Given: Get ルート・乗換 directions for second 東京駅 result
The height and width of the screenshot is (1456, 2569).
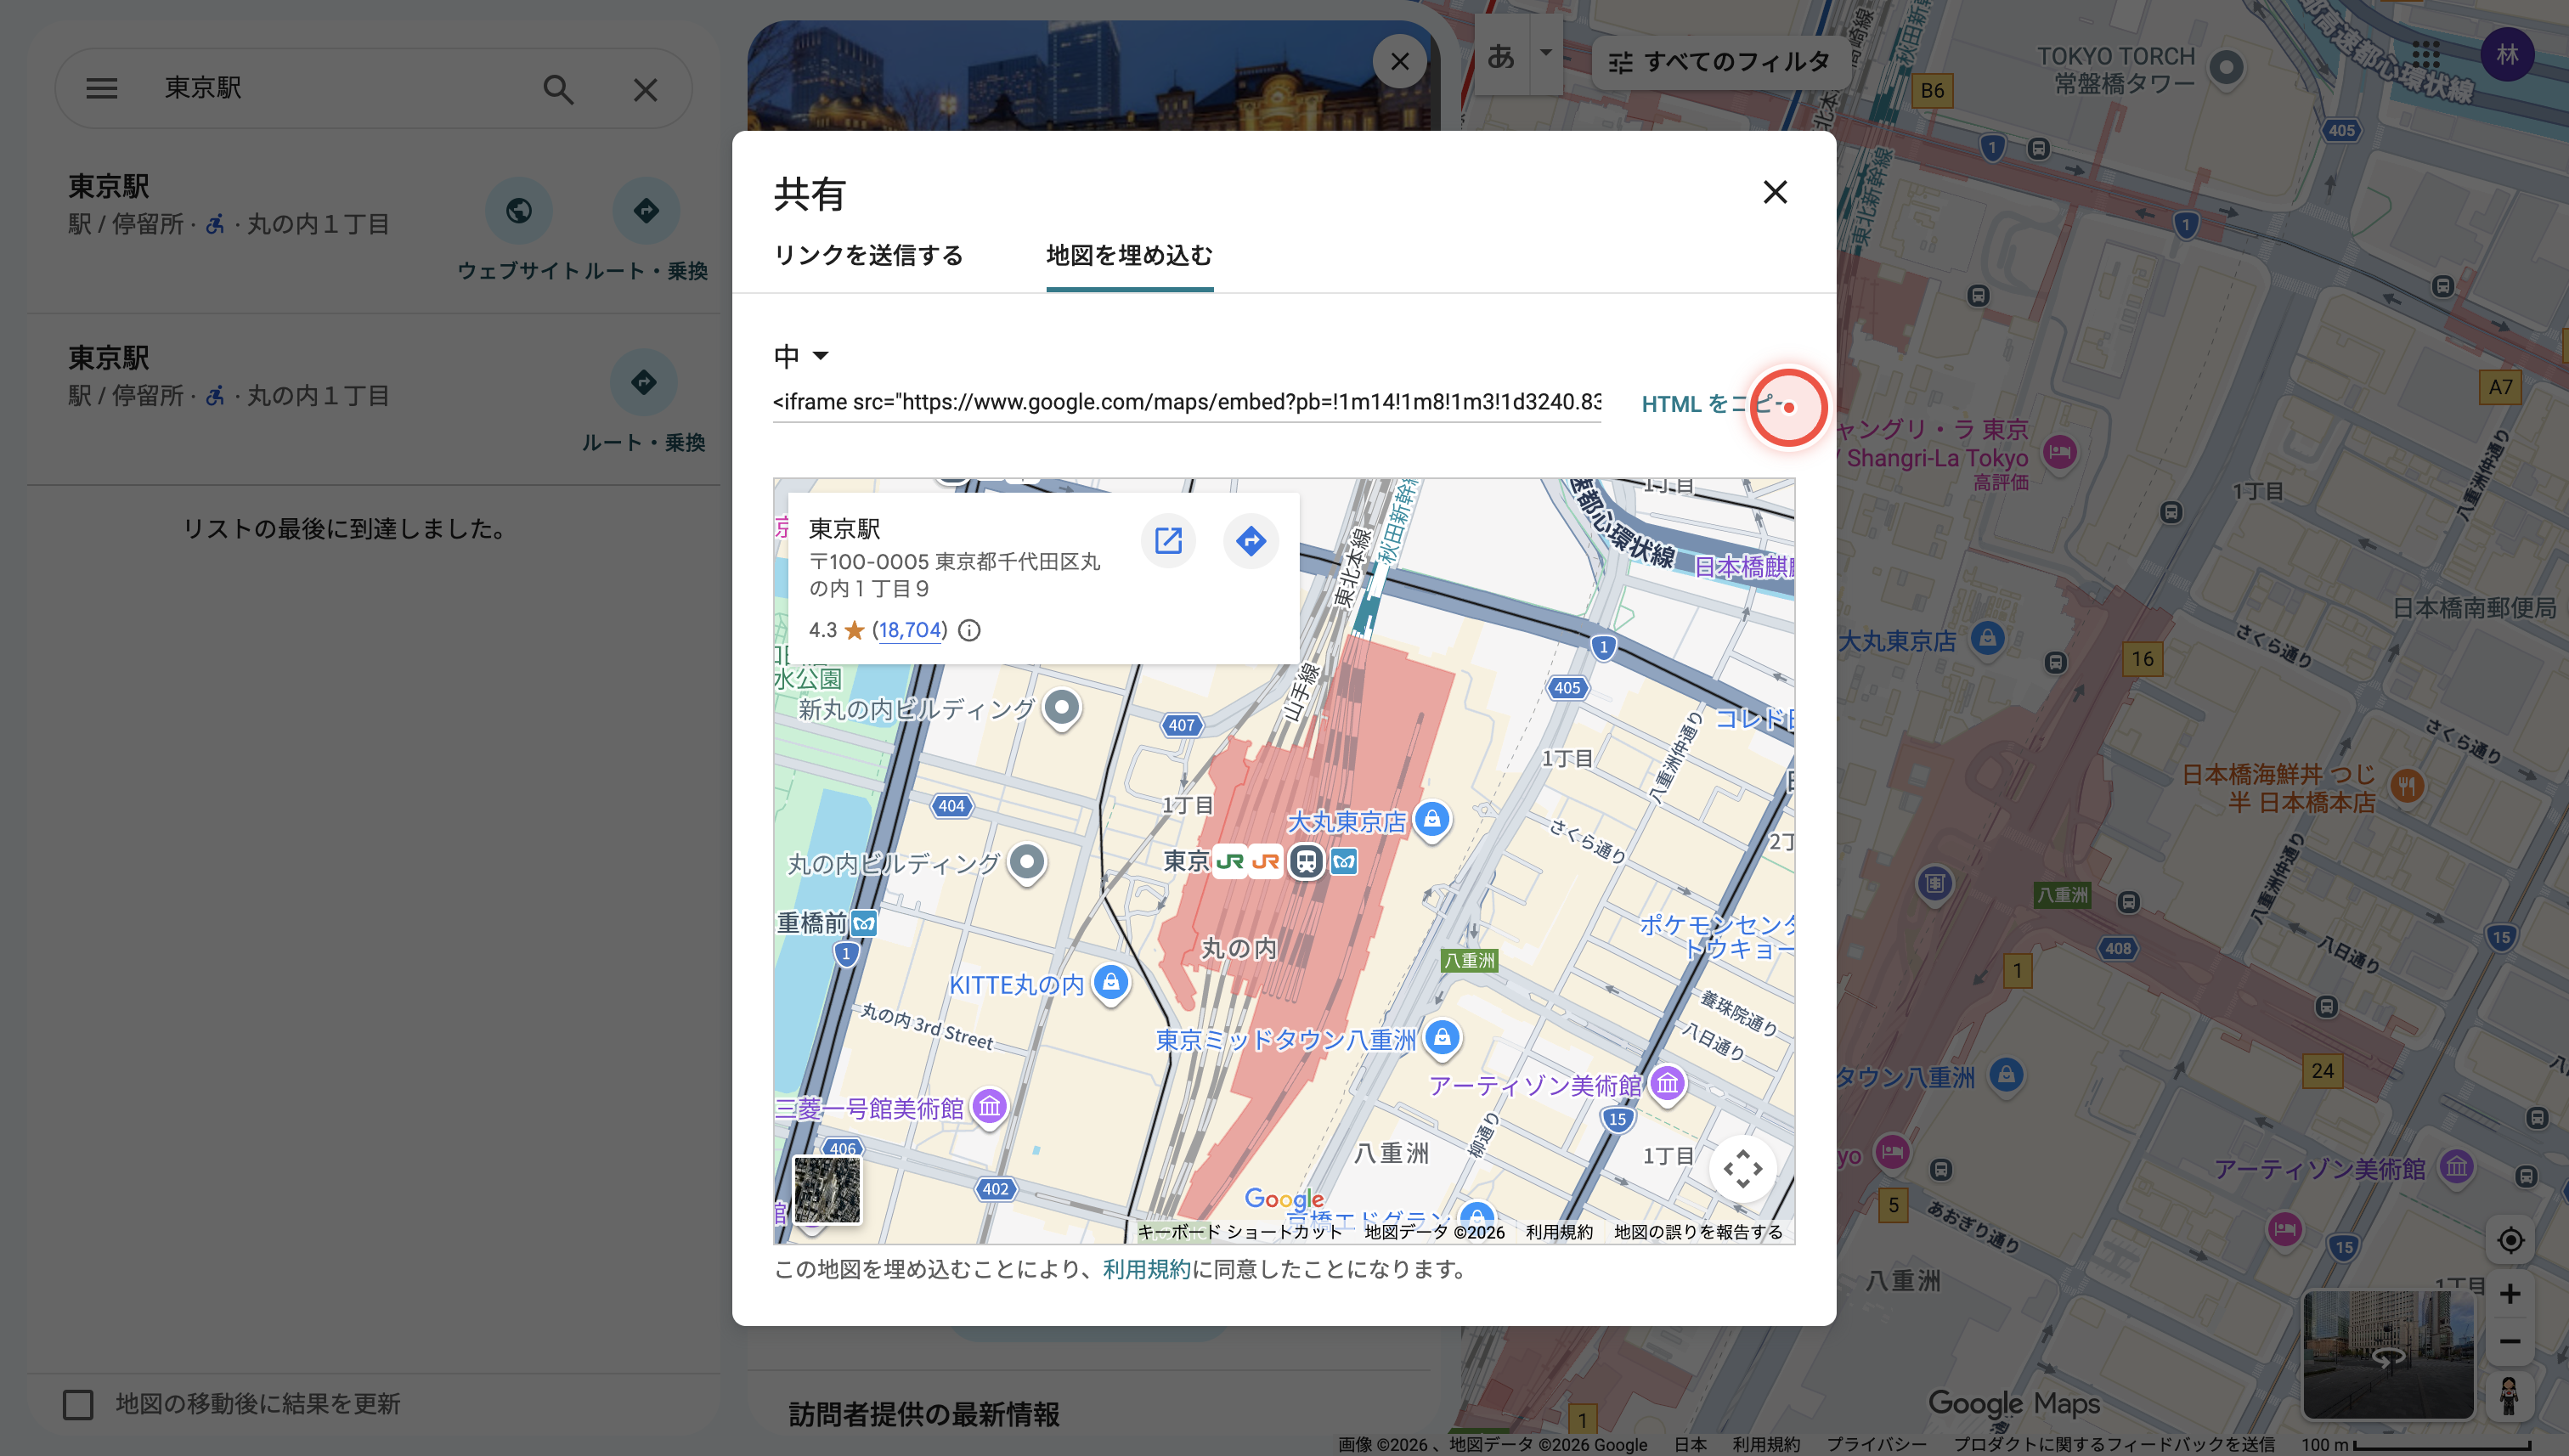Looking at the screenshot, I should point(644,382).
